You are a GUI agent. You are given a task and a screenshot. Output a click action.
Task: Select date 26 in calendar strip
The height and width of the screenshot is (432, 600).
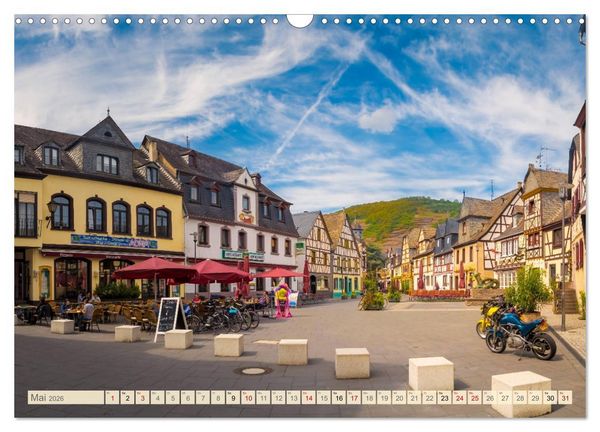click(x=490, y=398)
